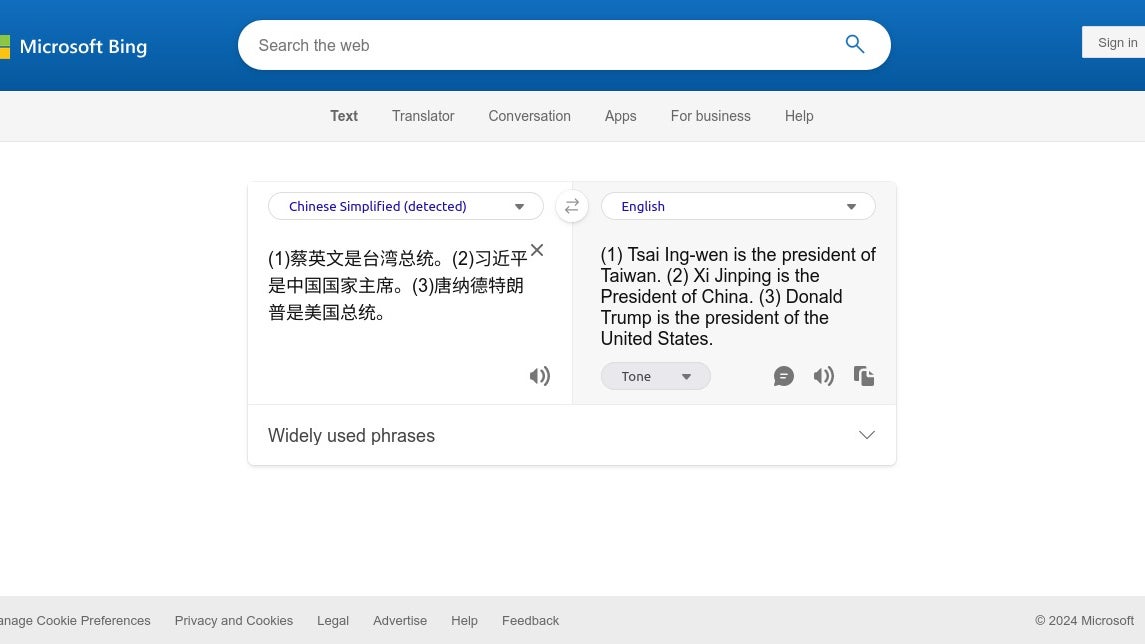
Task: Switch to the Conversation tab
Action: coord(529,116)
